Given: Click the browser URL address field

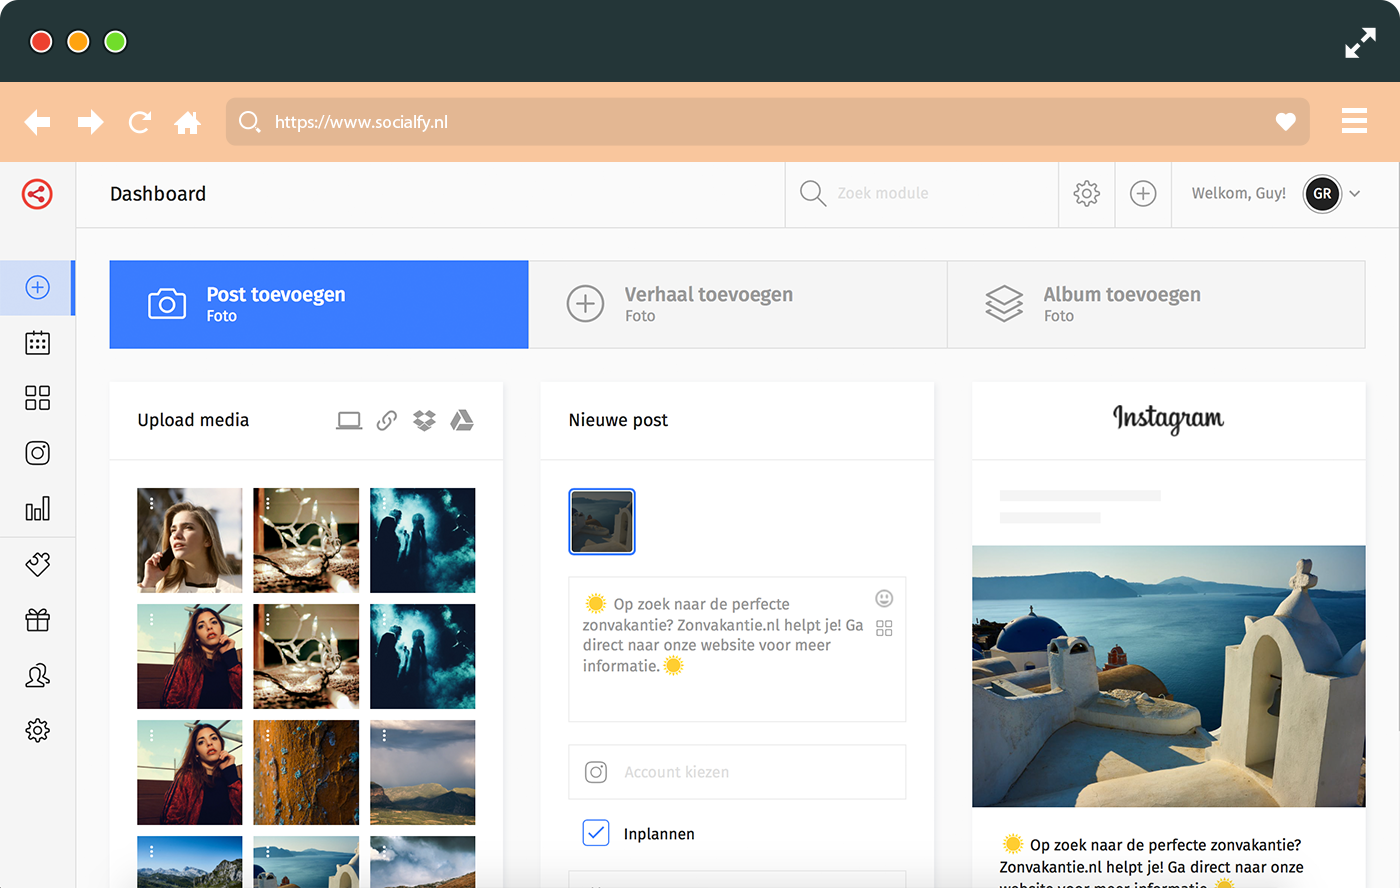Looking at the screenshot, I should tap(768, 122).
